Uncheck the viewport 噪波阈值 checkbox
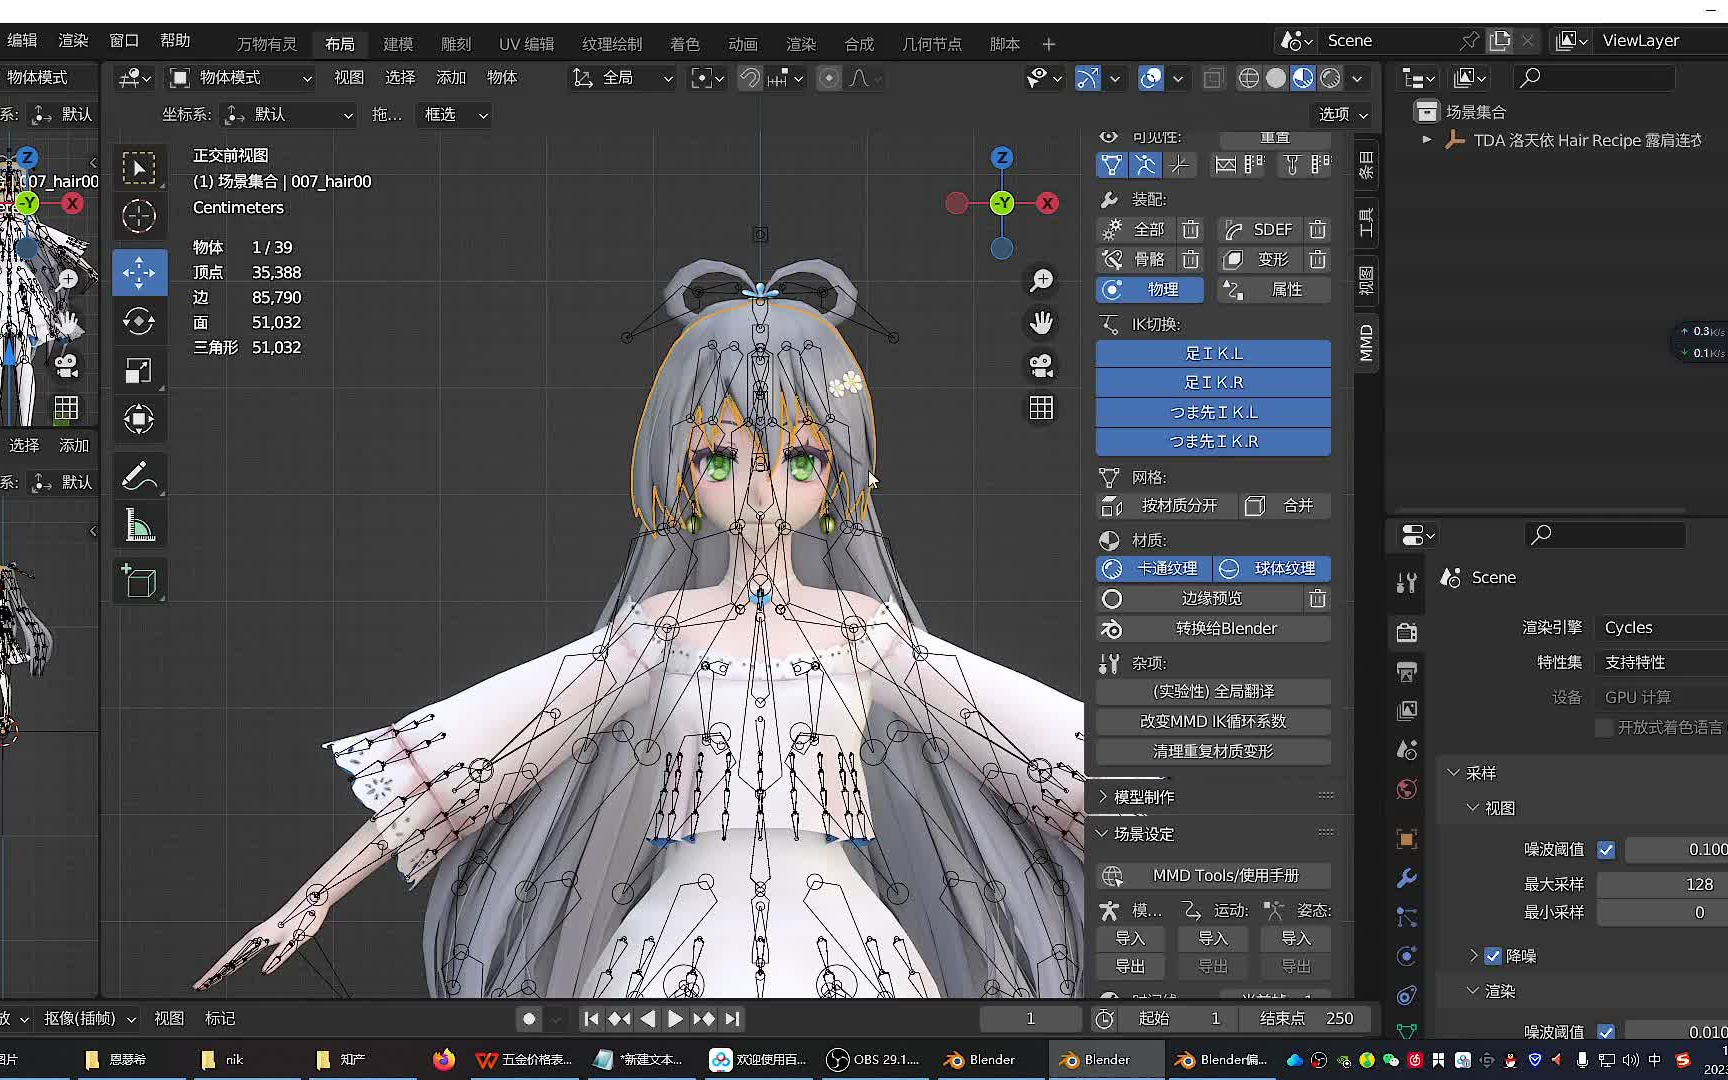Viewport: 1728px width, 1080px height. click(x=1606, y=850)
